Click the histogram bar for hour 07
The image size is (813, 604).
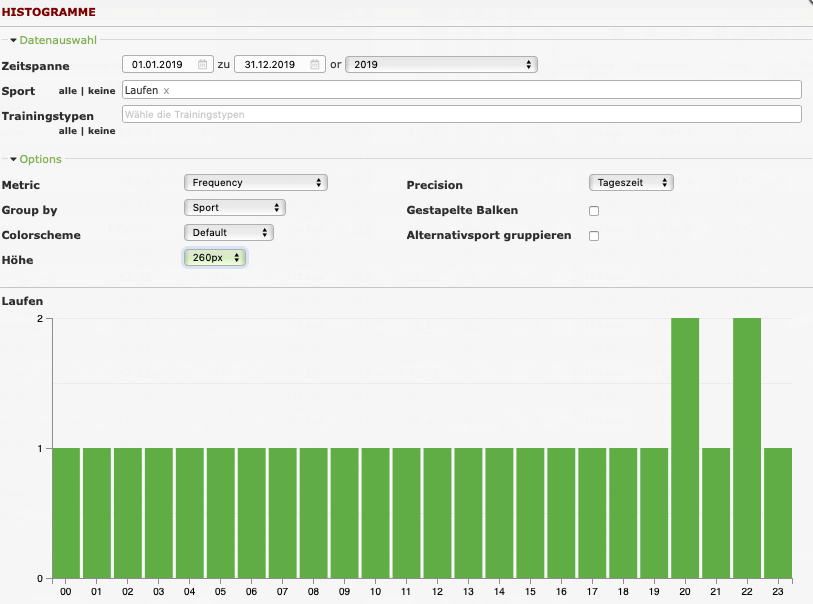click(283, 513)
